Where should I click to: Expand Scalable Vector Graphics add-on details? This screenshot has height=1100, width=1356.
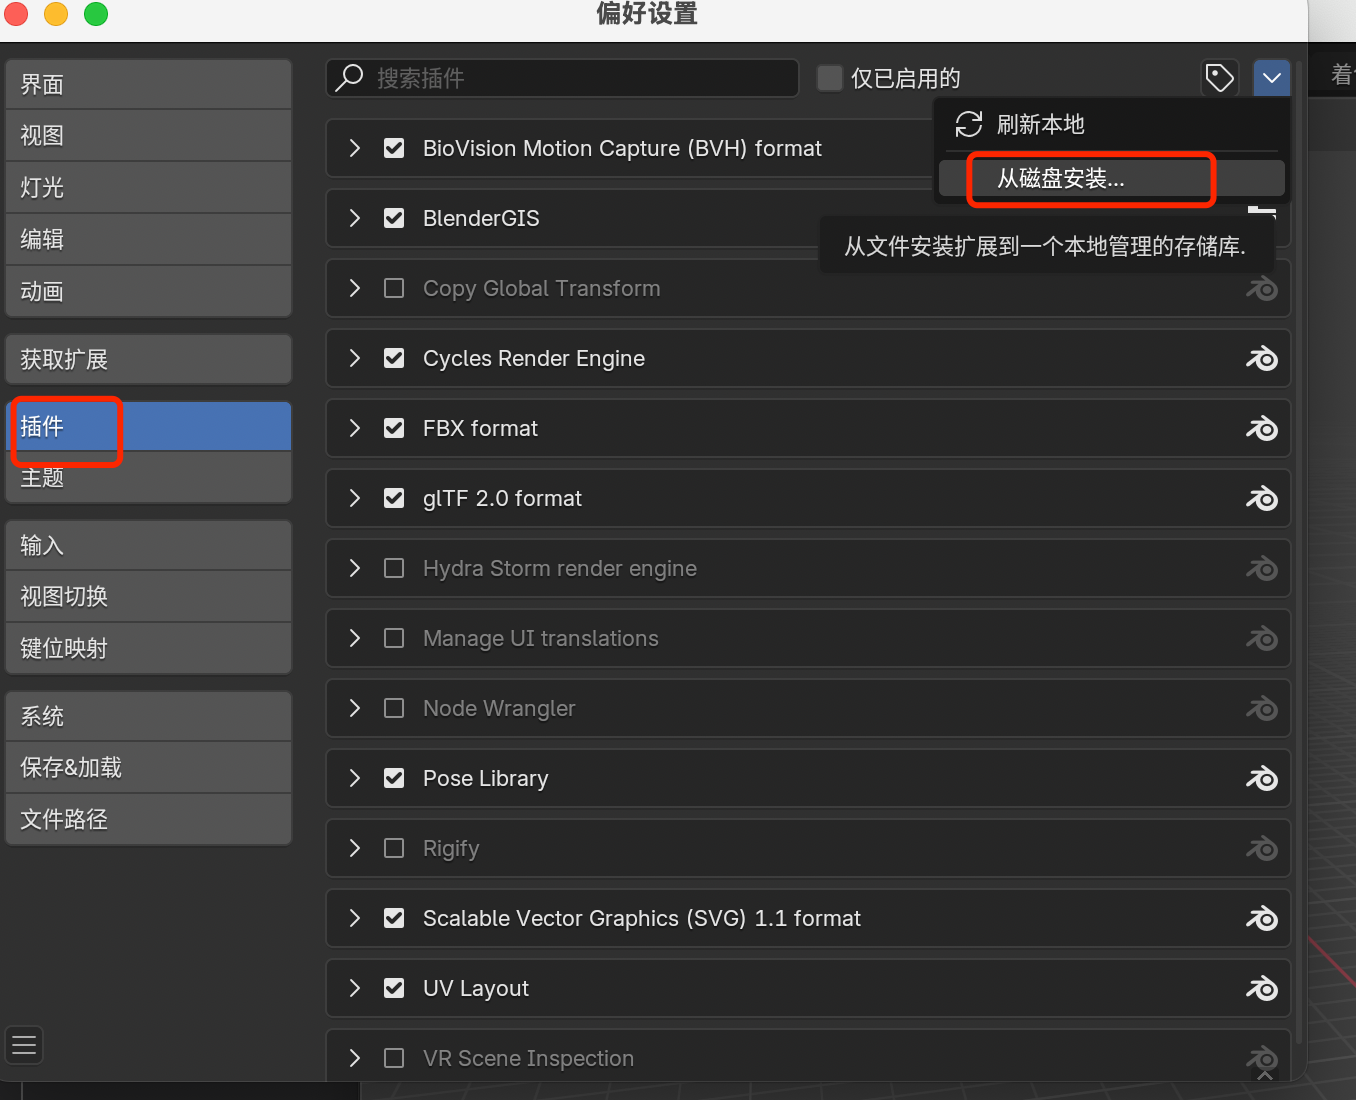coord(354,918)
